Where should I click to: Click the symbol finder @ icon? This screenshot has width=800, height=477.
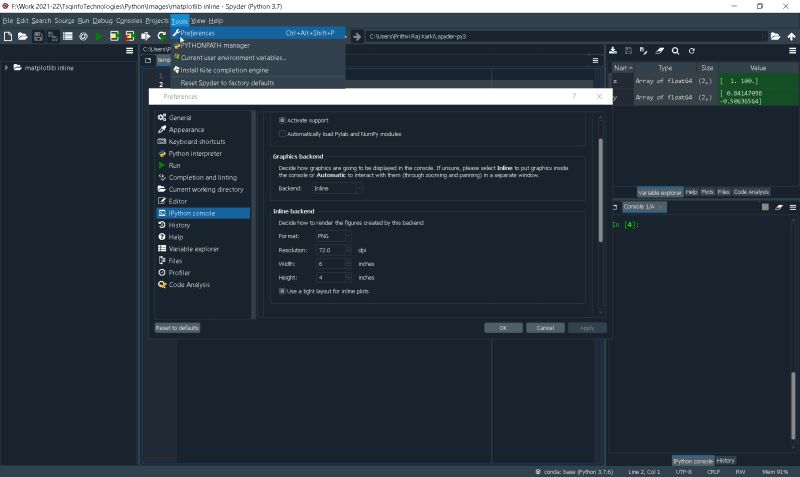(84, 36)
